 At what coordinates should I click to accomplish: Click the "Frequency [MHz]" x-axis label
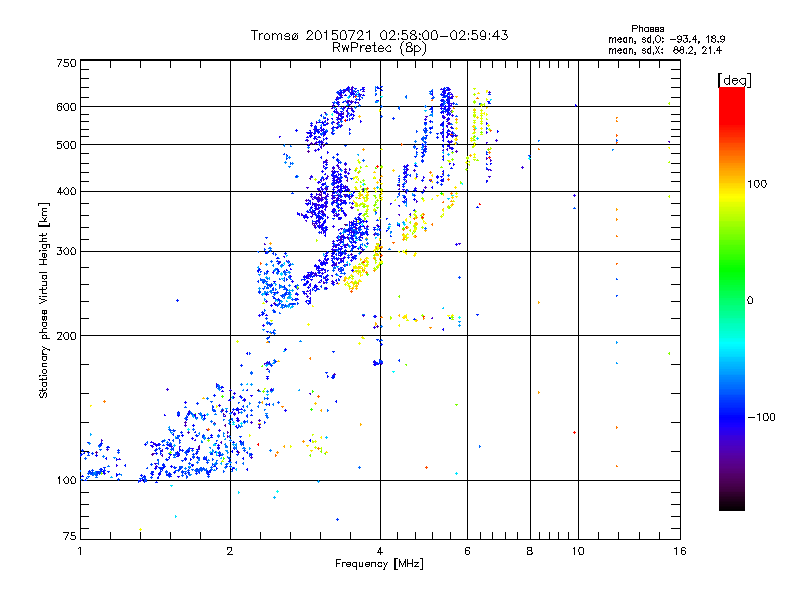(x=379, y=564)
